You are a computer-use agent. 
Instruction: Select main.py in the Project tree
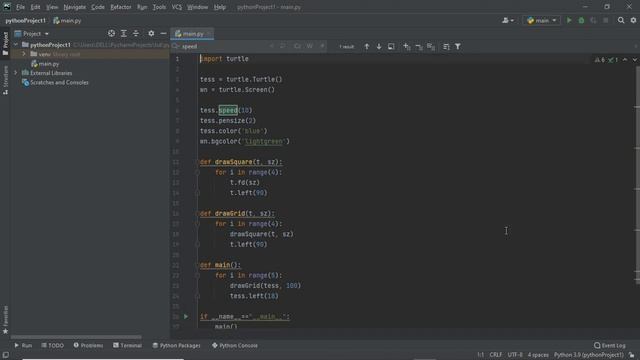pyautogui.click(x=45, y=64)
